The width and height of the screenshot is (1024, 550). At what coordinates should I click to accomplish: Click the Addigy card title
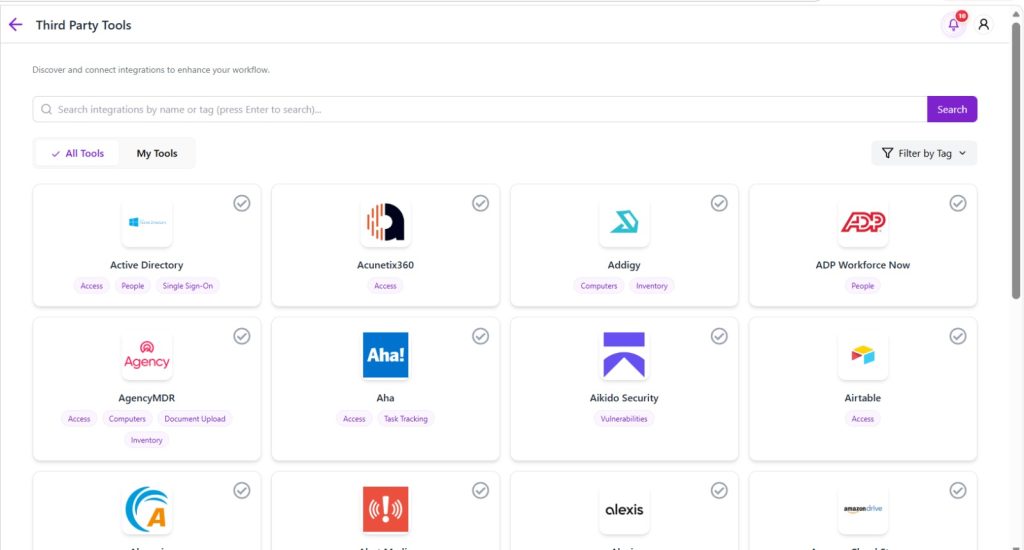click(624, 265)
